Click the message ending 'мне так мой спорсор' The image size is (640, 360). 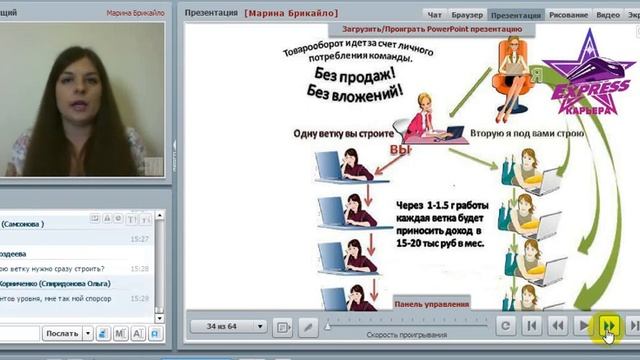56,298
